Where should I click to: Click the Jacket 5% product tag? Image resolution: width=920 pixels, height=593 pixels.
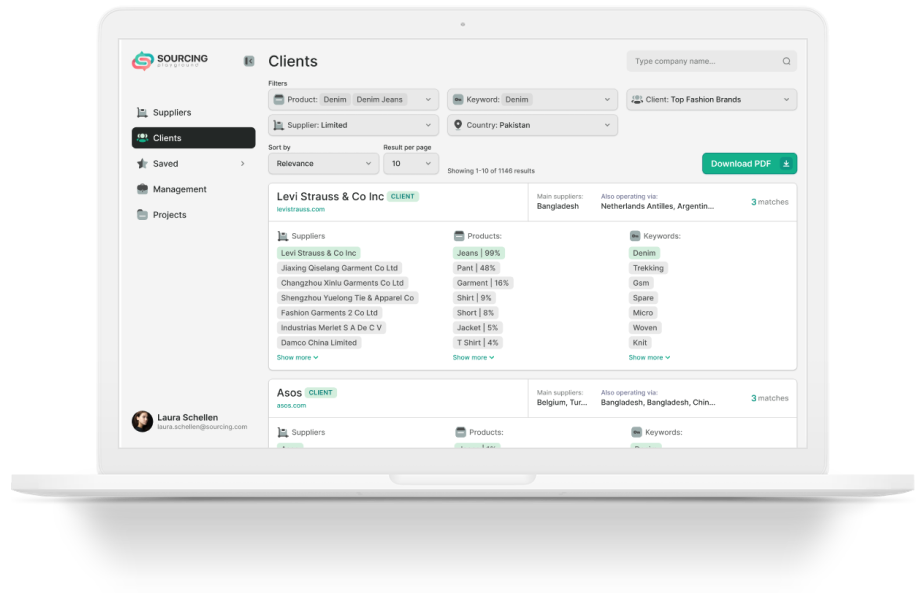(478, 328)
